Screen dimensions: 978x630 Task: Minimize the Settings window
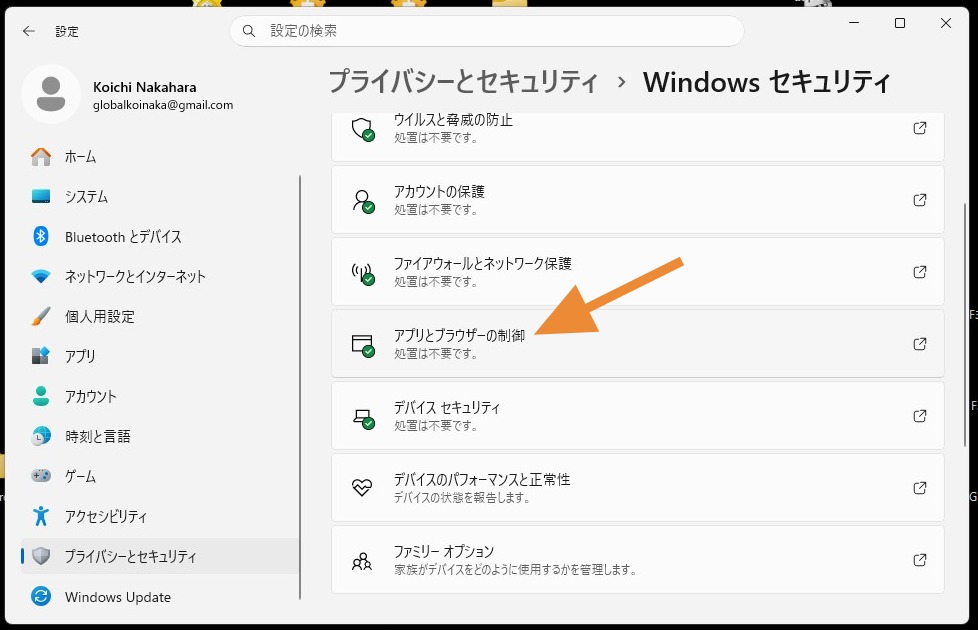[854, 23]
